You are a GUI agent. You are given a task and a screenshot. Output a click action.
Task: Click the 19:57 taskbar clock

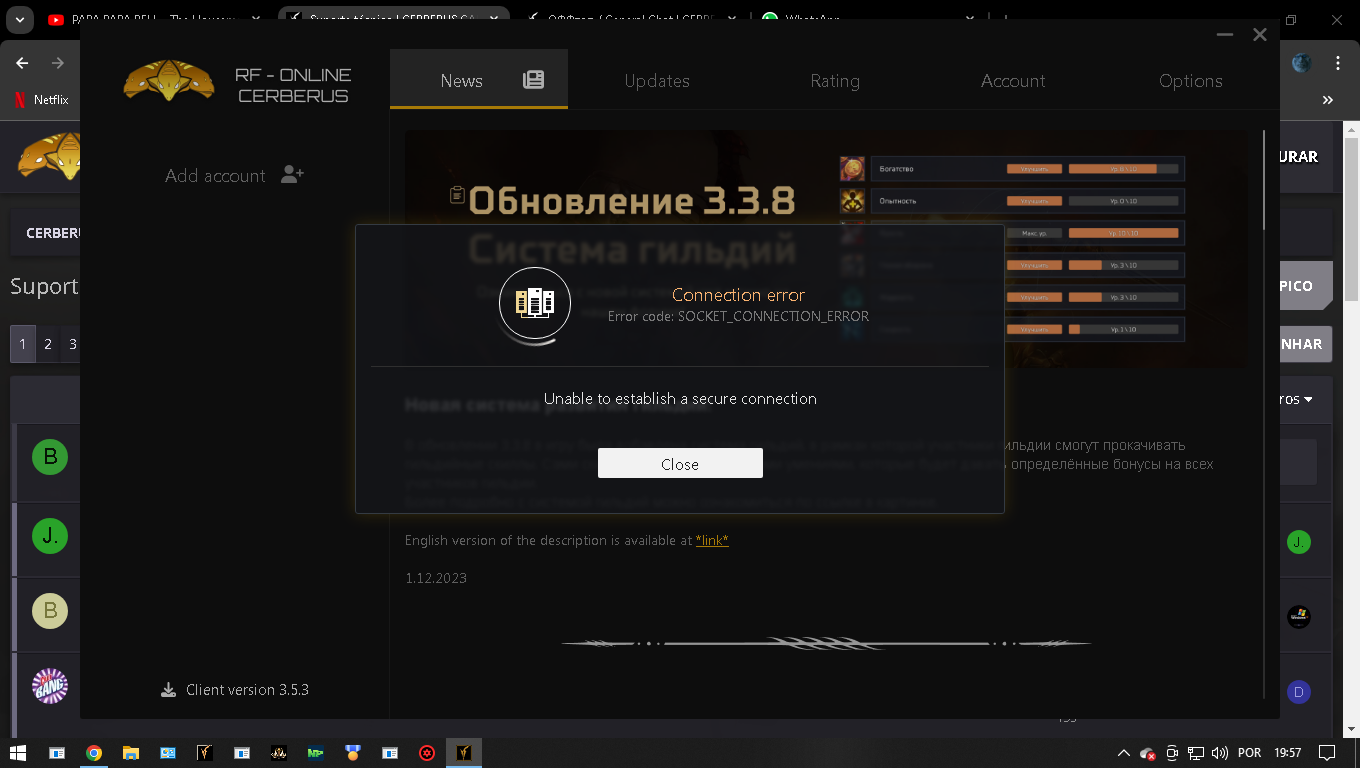[x=1288, y=753]
